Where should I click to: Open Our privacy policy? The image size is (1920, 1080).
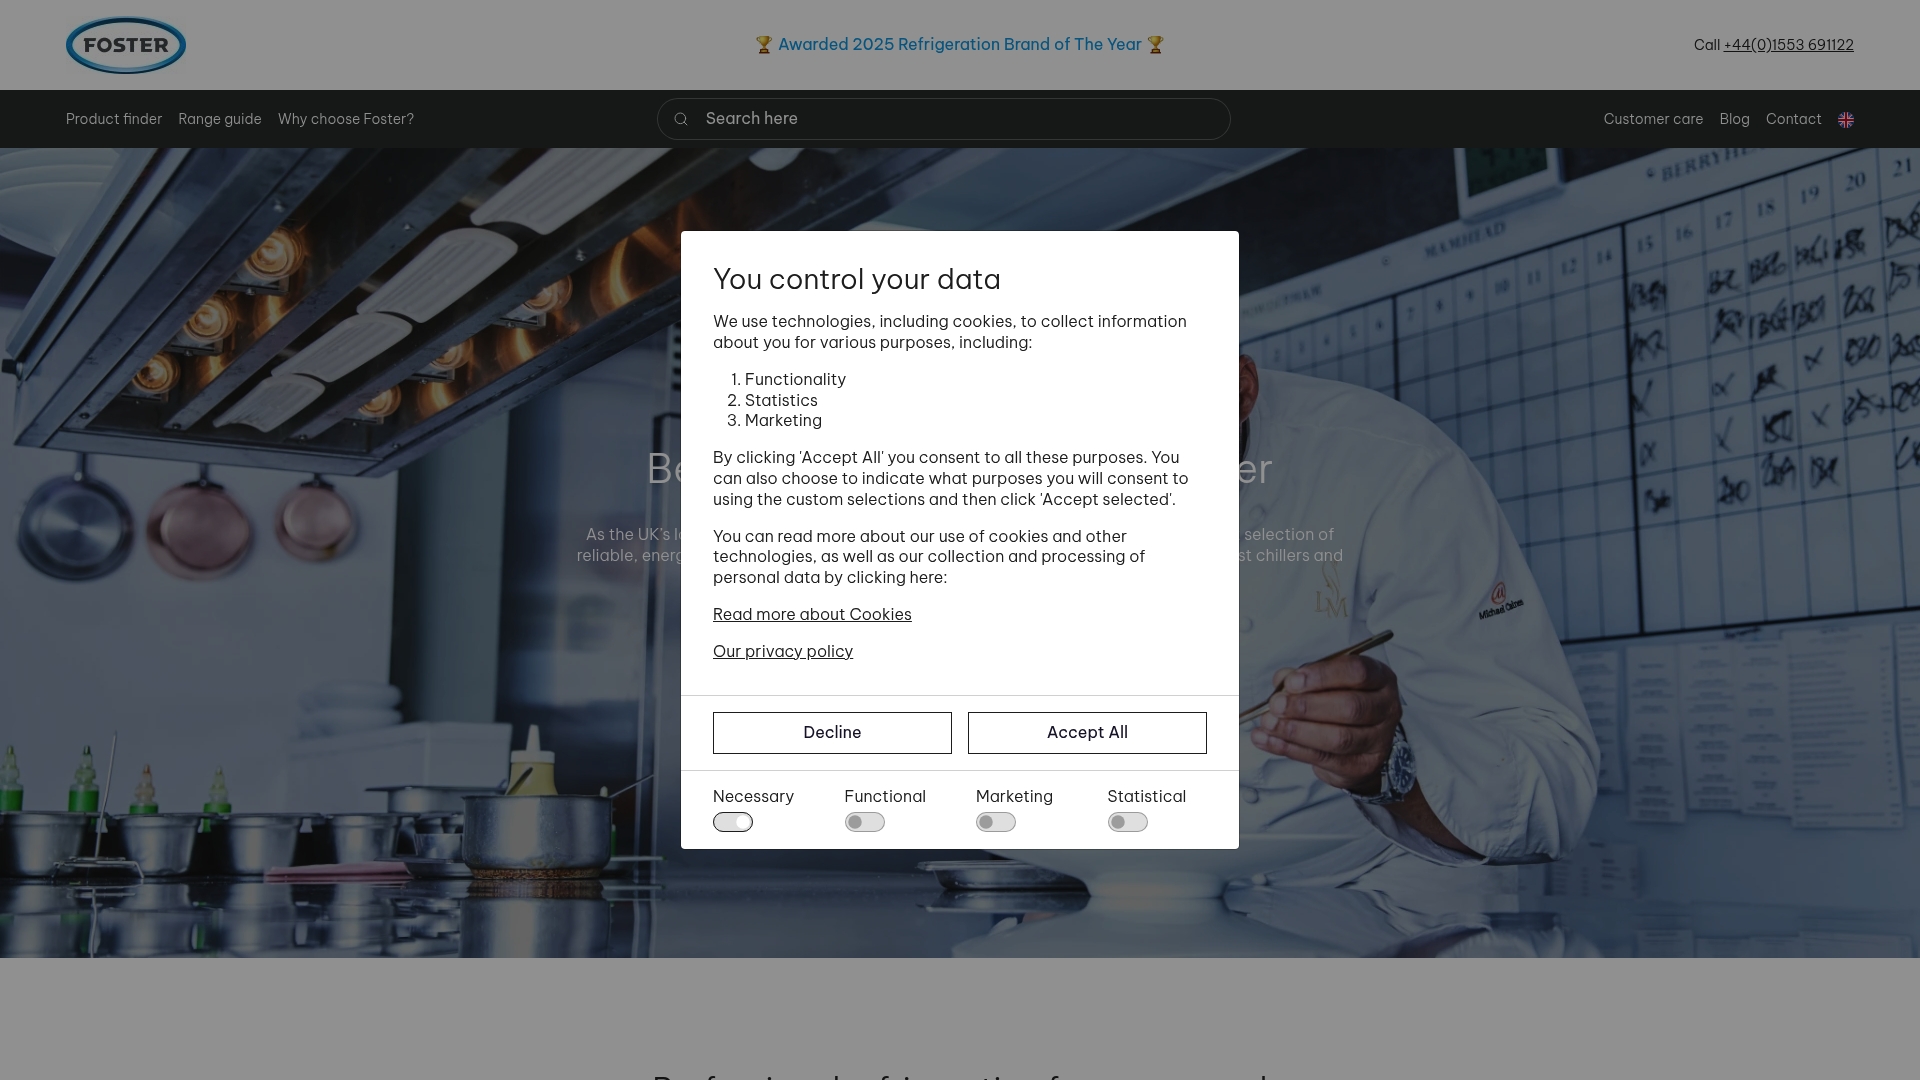coord(782,651)
